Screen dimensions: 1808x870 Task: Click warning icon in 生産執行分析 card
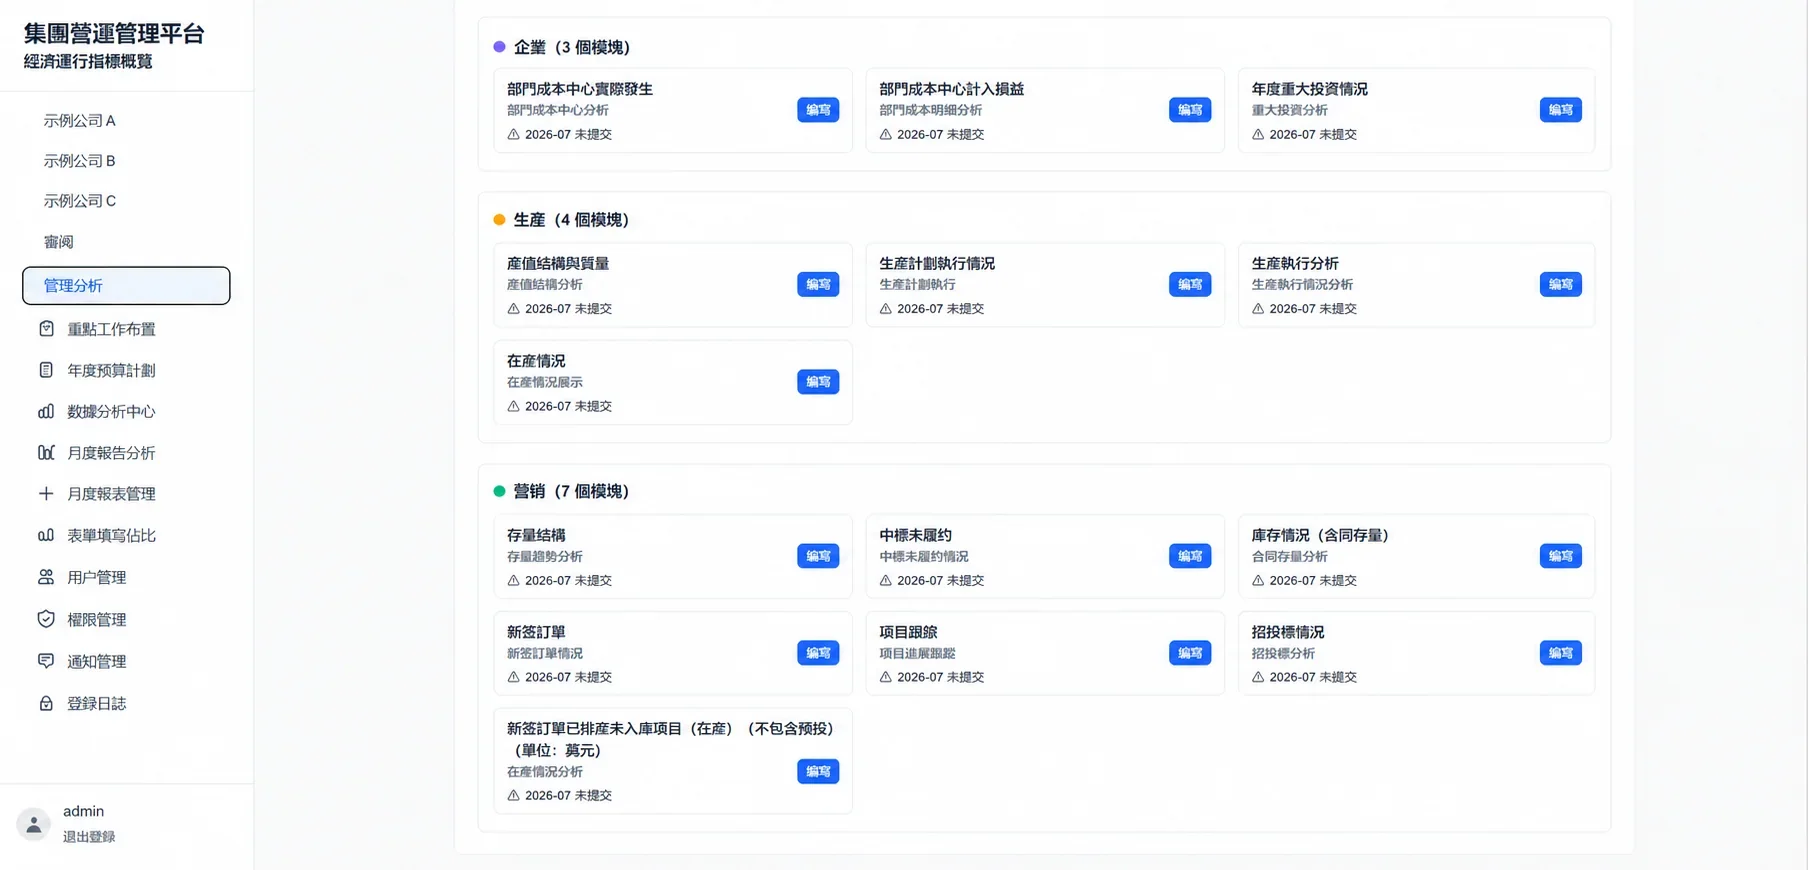click(1258, 309)
